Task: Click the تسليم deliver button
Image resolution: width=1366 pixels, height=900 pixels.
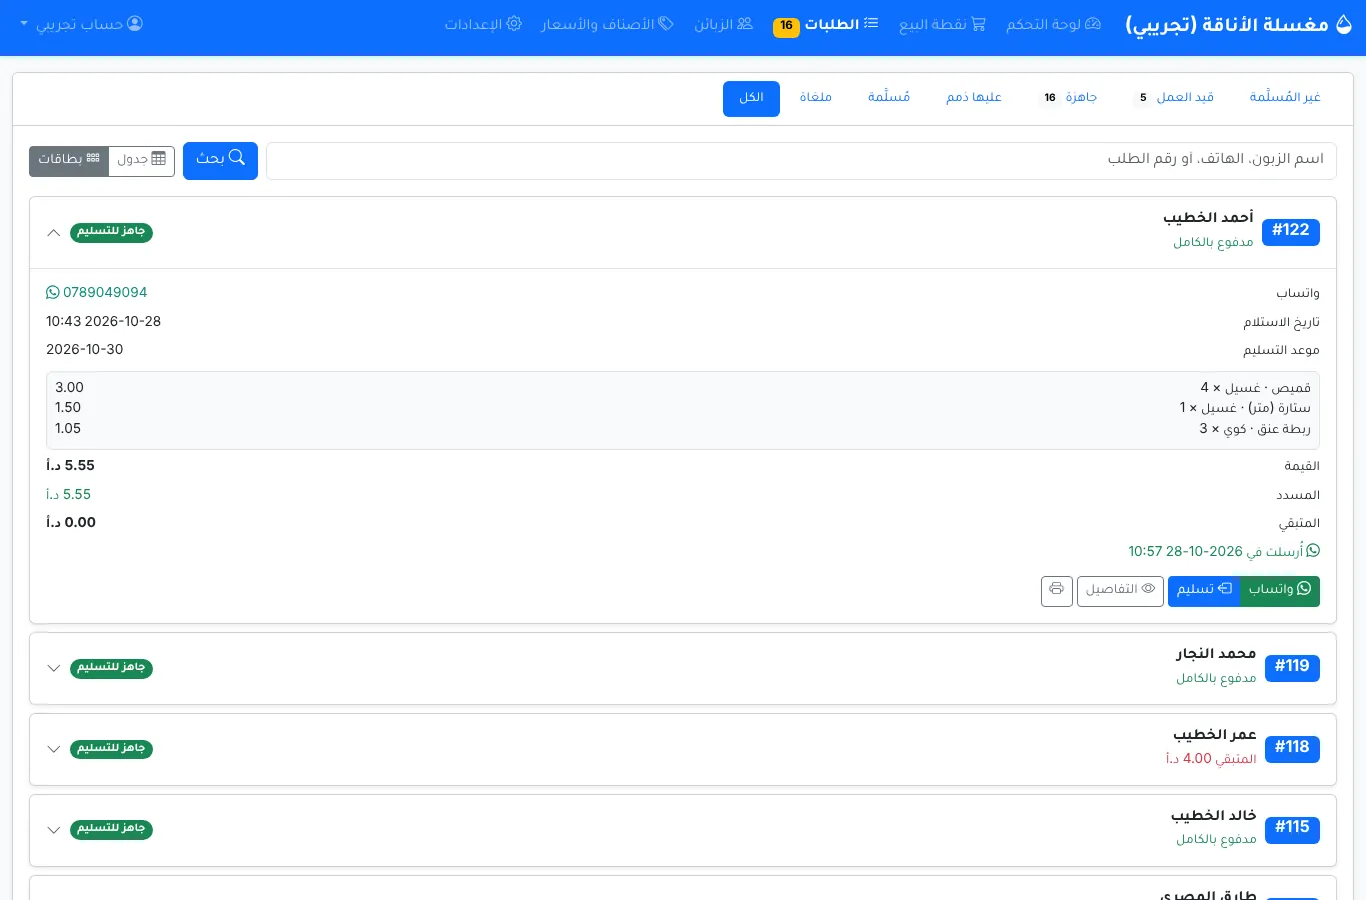Action: (x=1204, y=591)
